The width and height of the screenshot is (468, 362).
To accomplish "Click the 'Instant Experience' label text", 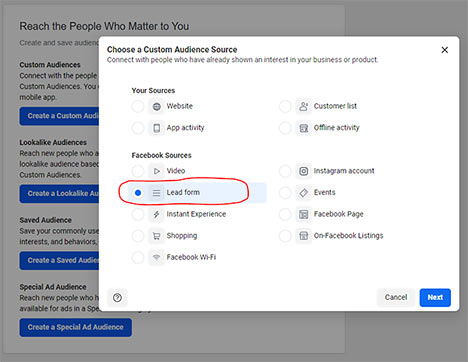I will pos(196,214).
